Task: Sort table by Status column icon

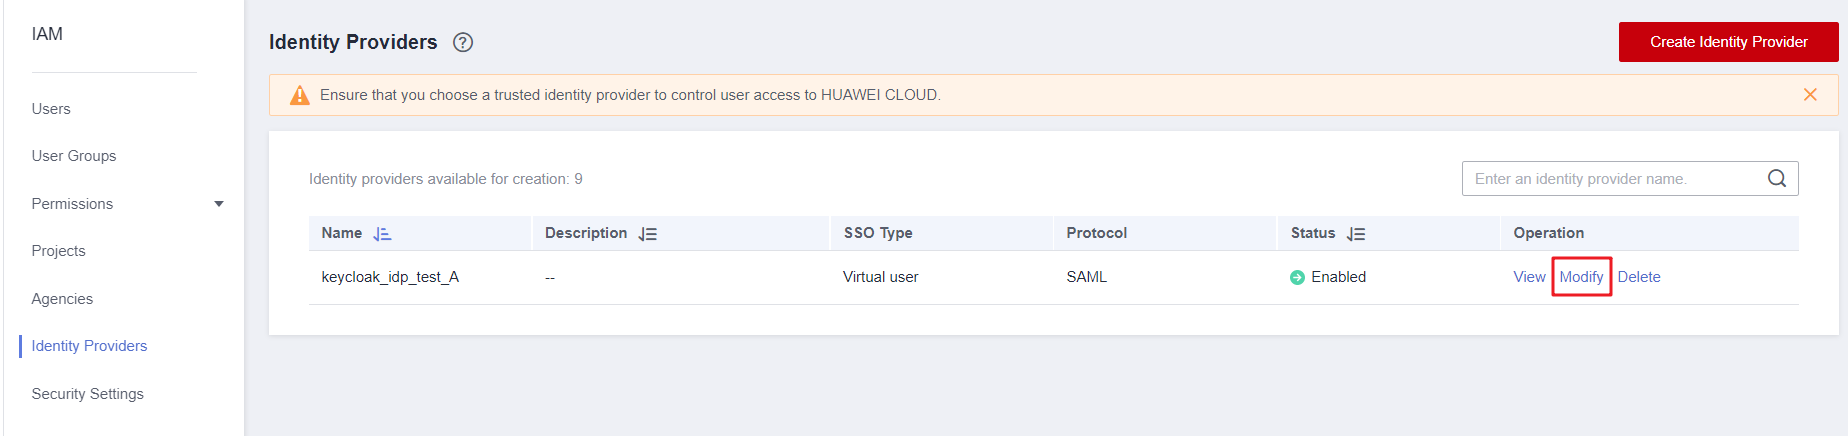Action: pos(1356,234)
